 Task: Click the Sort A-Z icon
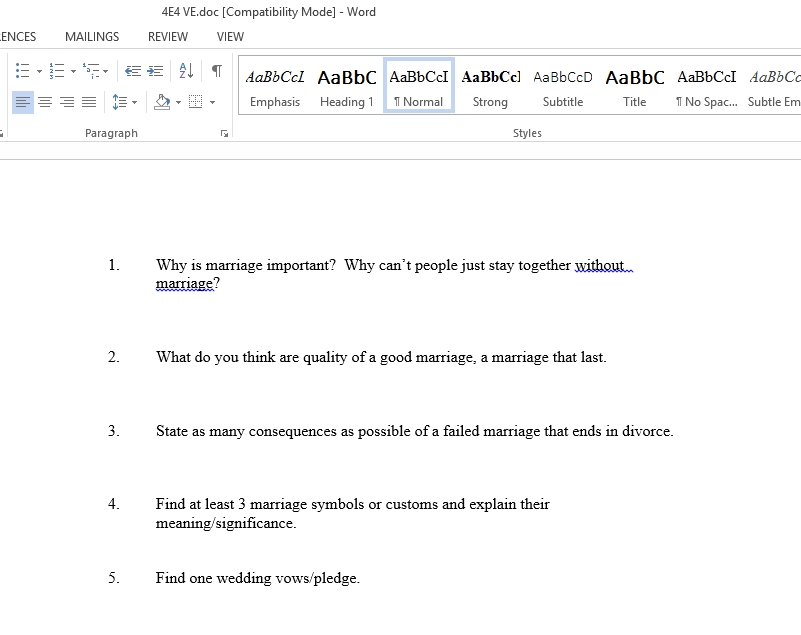(x=186, y=70)
